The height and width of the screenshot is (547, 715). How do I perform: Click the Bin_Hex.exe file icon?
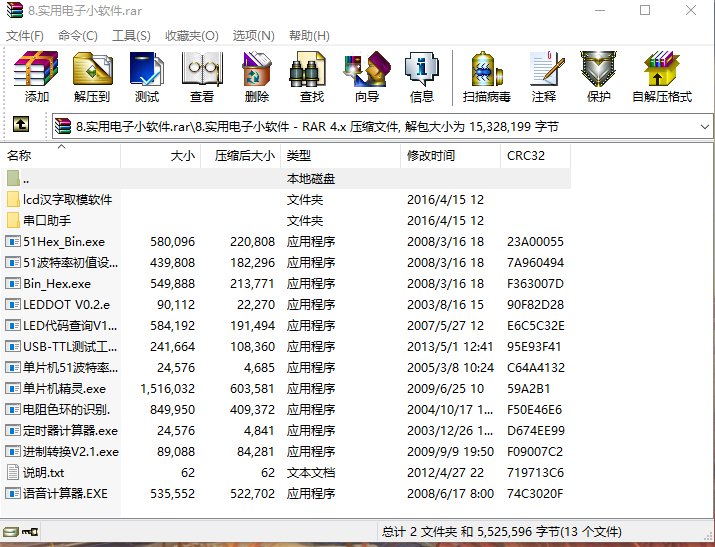coord(13,283)
